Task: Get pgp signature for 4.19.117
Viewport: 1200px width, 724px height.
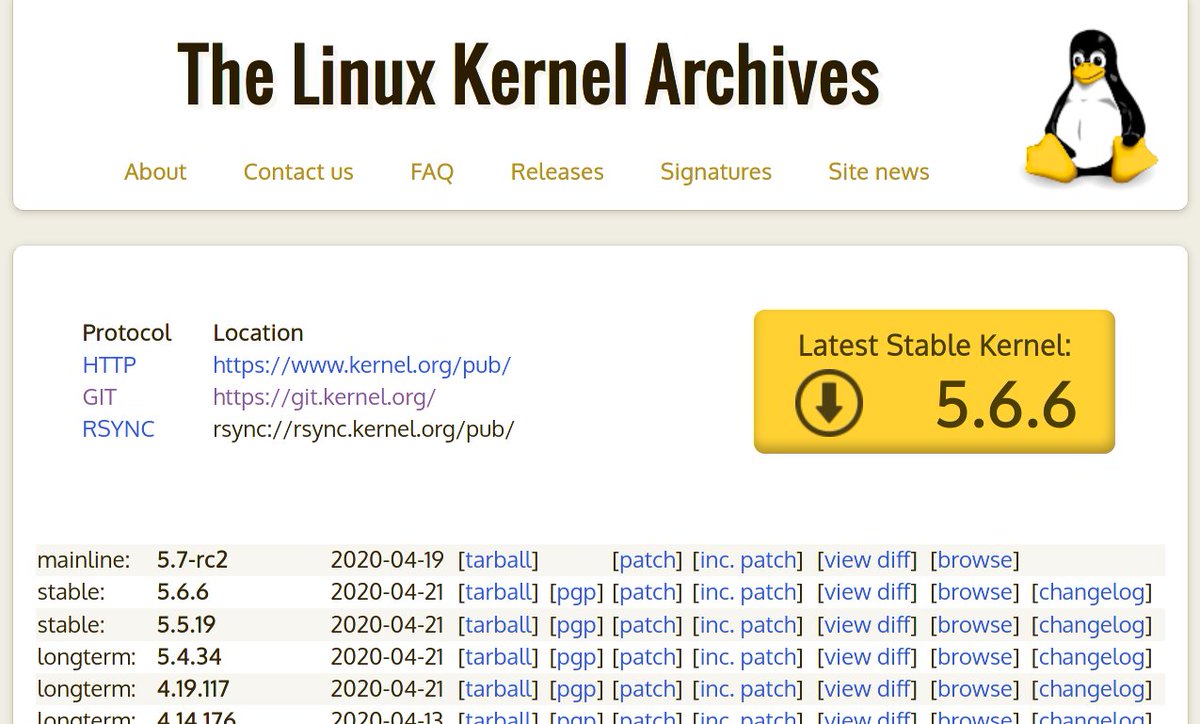Action: pyautogui.click(x=577, y=689)
